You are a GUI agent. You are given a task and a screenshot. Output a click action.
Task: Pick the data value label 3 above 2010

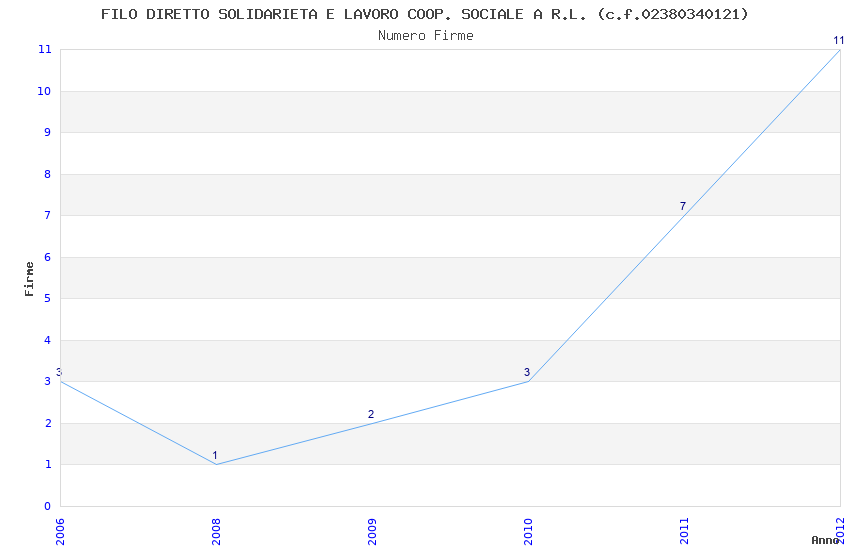[x=527, y=372]
